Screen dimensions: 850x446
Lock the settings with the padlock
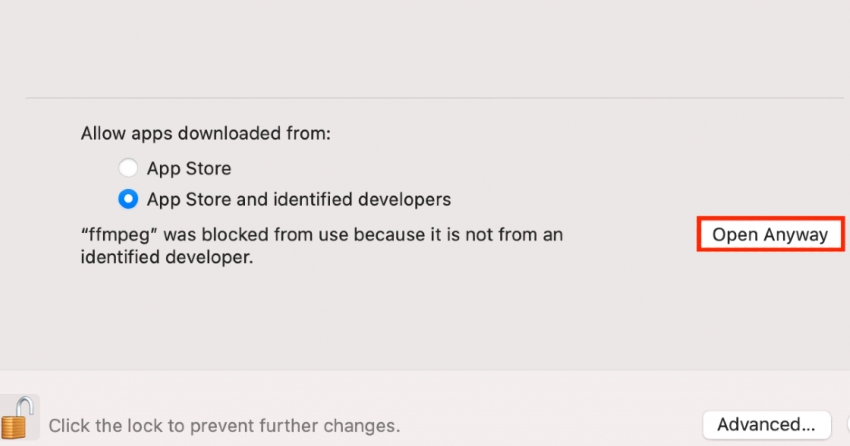18,417
